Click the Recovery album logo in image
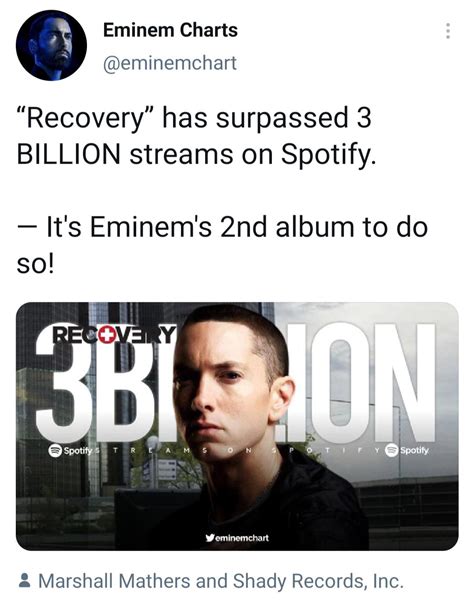The height and width of the screenshot is (602, 474). [114, 334]
